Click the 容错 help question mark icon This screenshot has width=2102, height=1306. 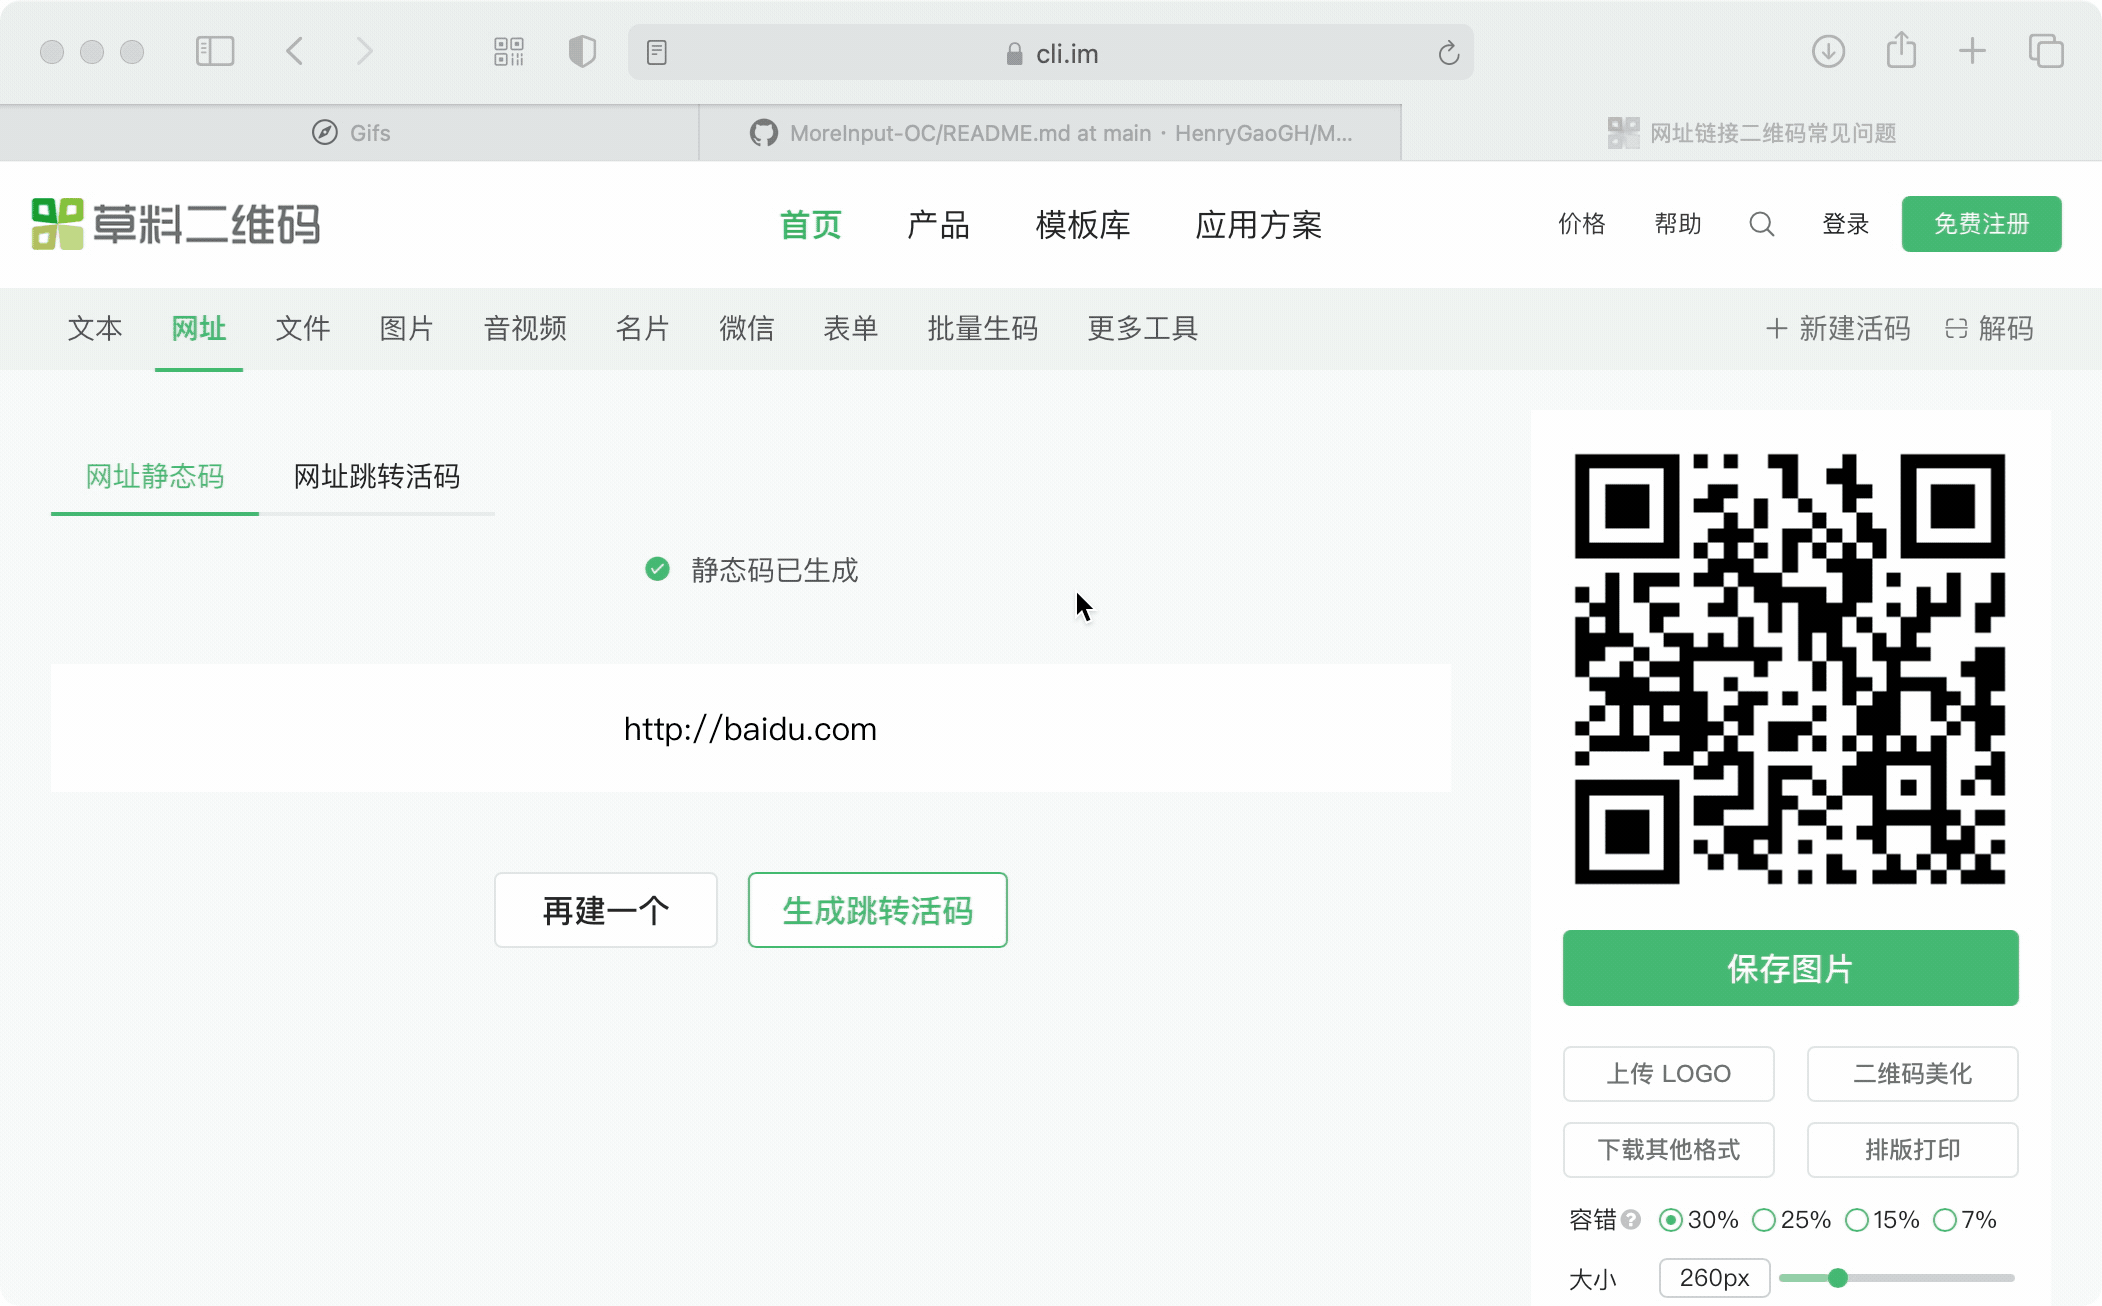click(x=1631, y=1220)
